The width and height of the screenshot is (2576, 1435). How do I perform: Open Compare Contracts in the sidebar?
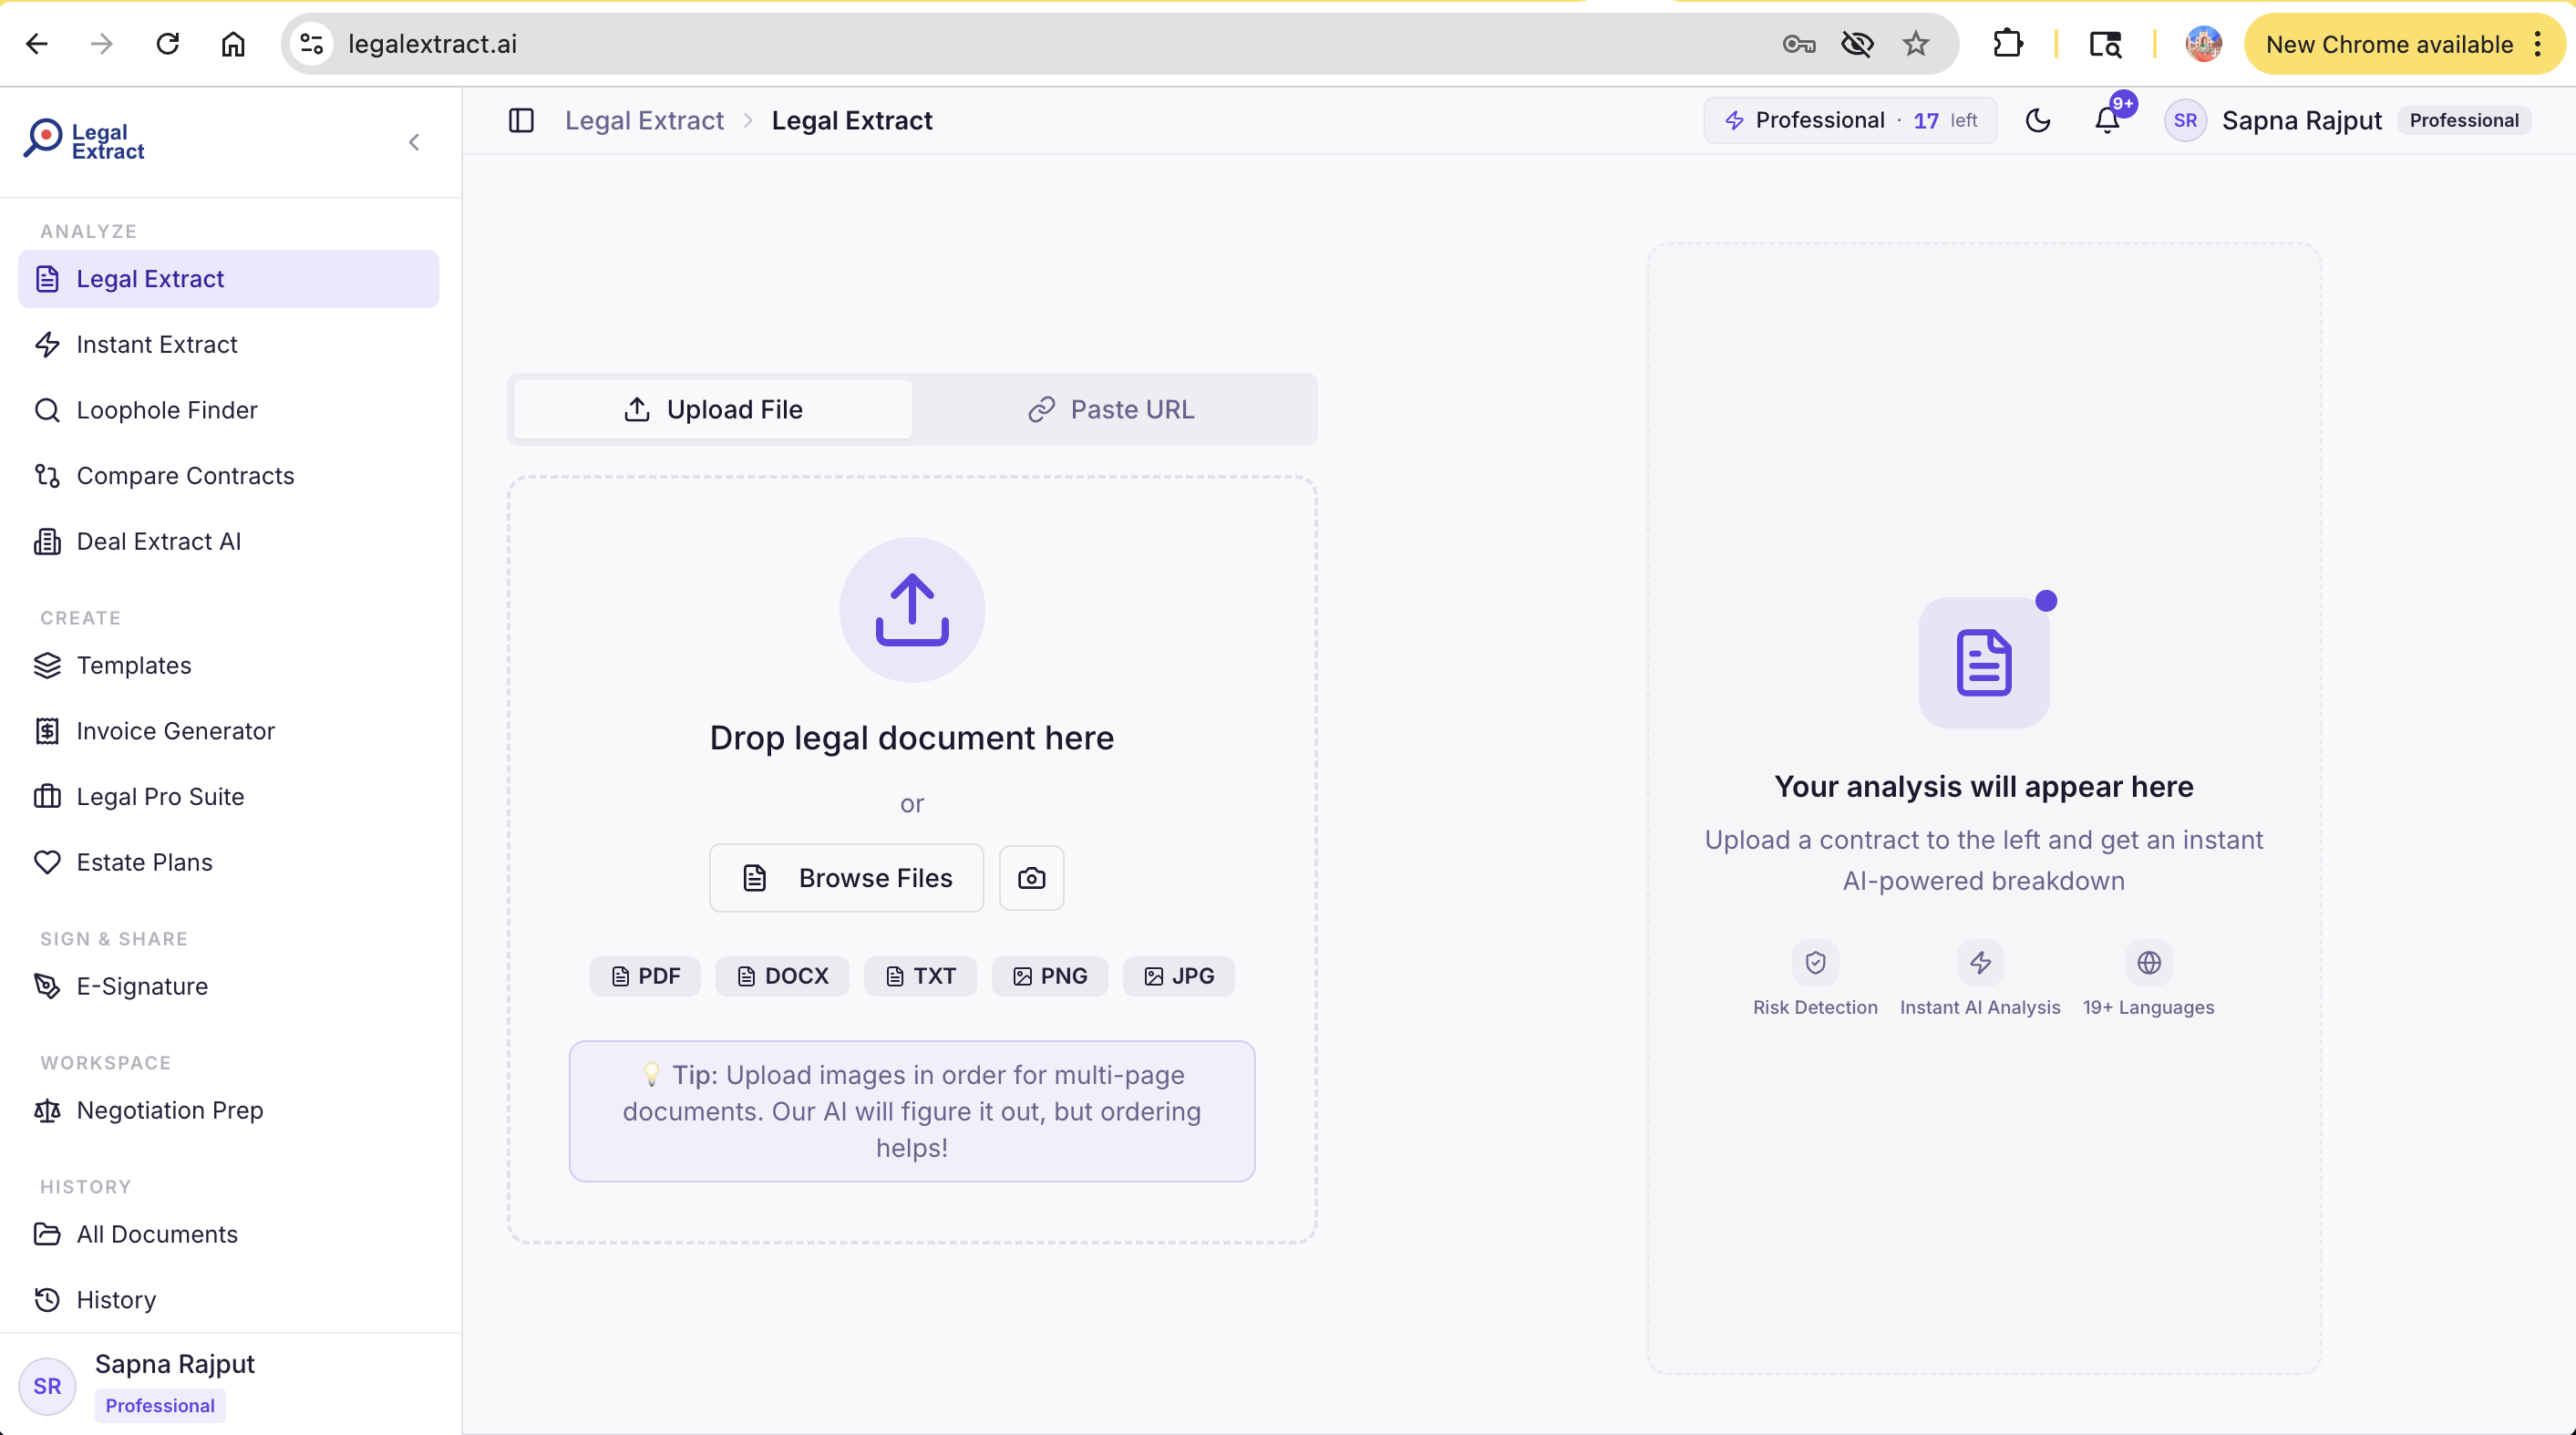228,476
